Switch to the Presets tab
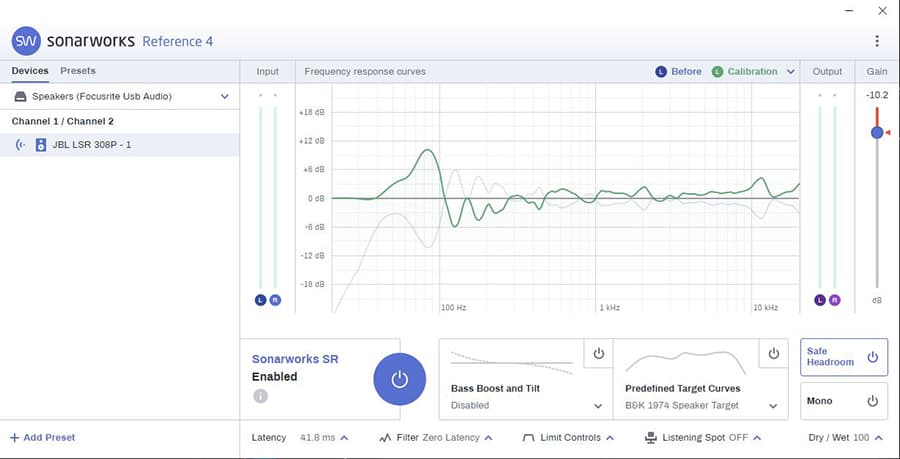 (78, 71)
